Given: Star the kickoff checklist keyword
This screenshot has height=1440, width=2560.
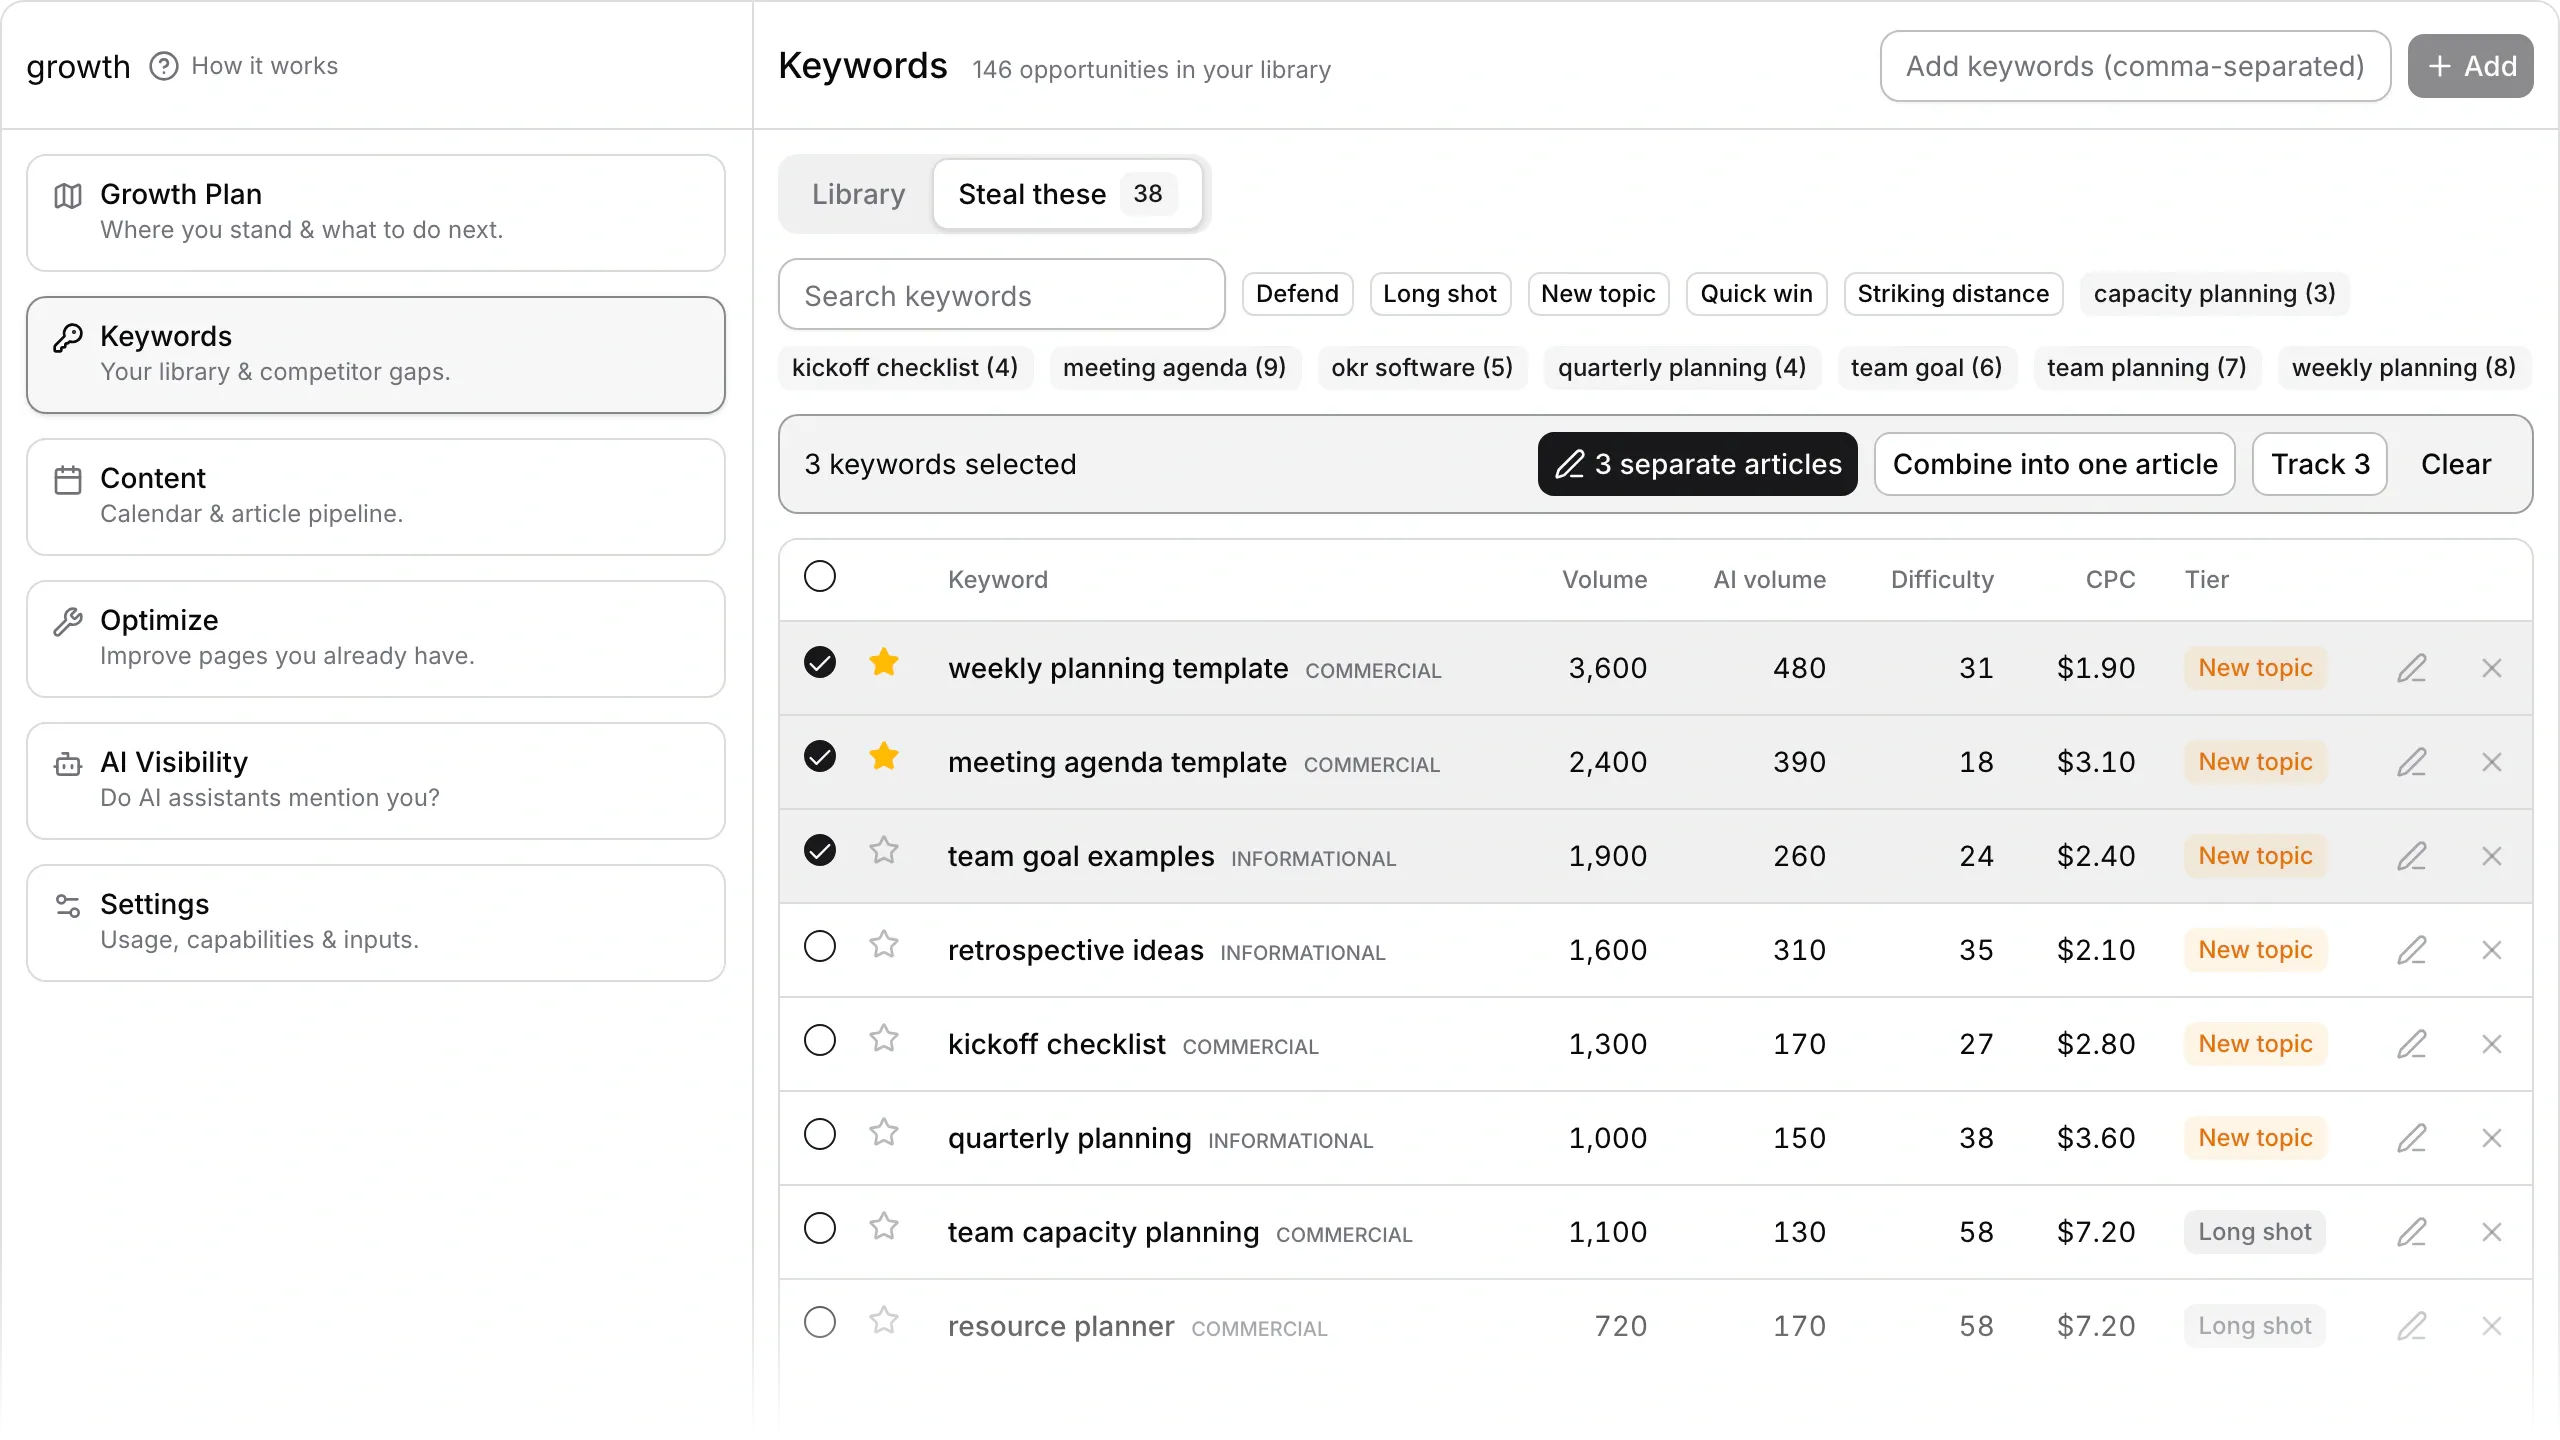Looking at the screenshot, I should [x=884, y=1039].
